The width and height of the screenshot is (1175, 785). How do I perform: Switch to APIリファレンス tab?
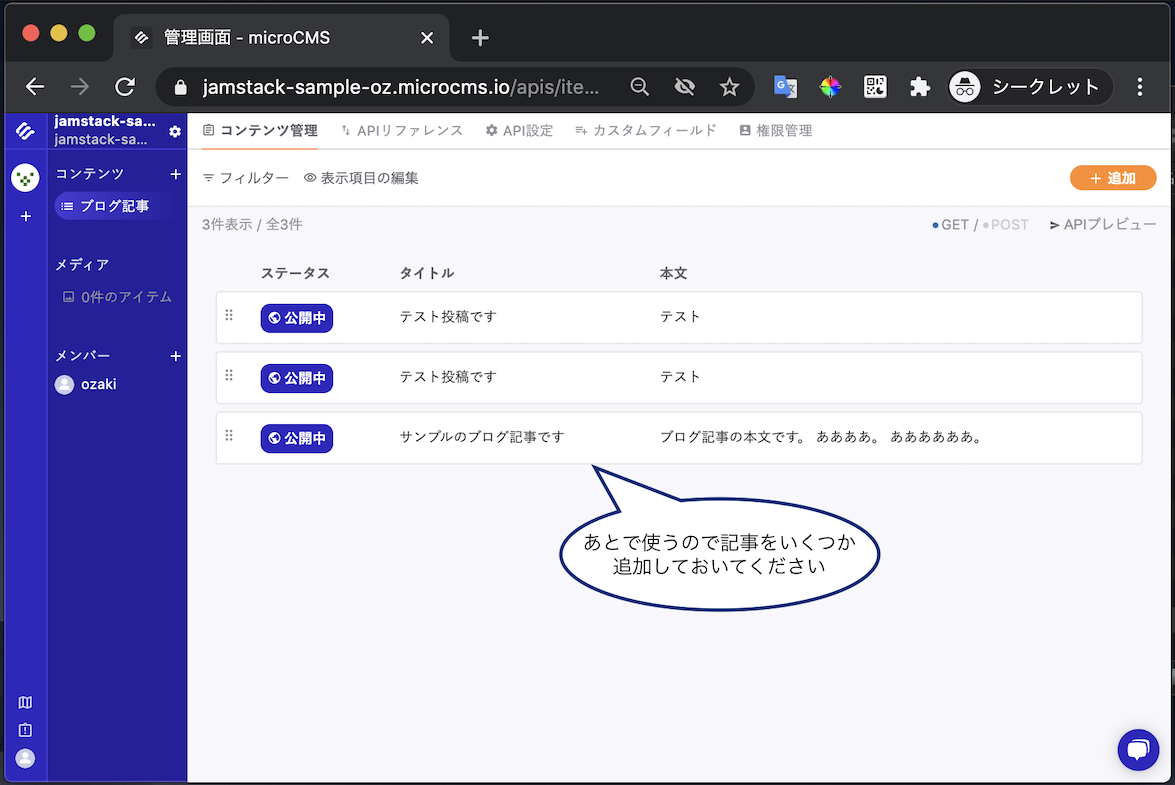click(402, 130)
